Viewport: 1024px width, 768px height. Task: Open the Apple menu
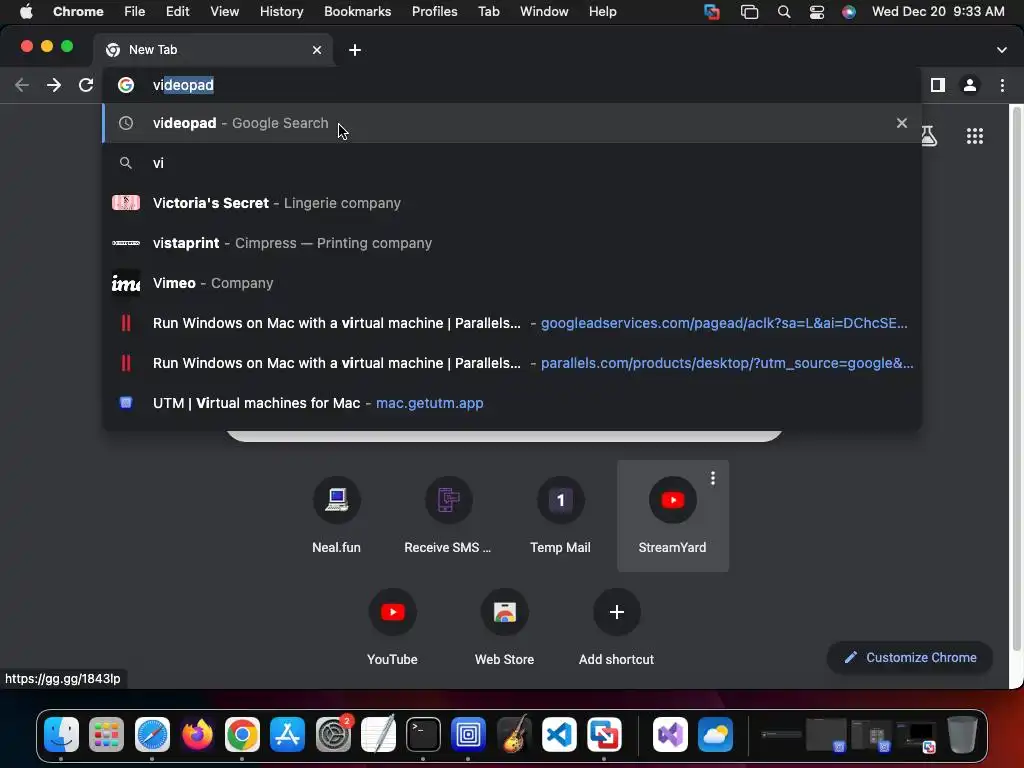(x=26, y=11)
